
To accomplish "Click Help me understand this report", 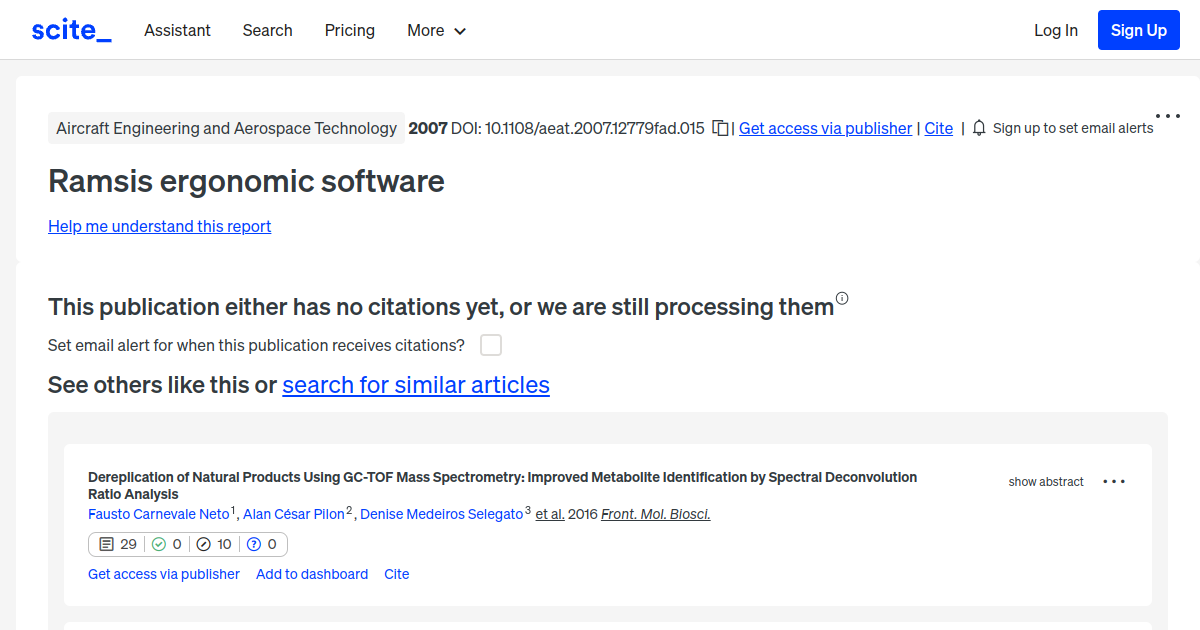I will point(159,226).
